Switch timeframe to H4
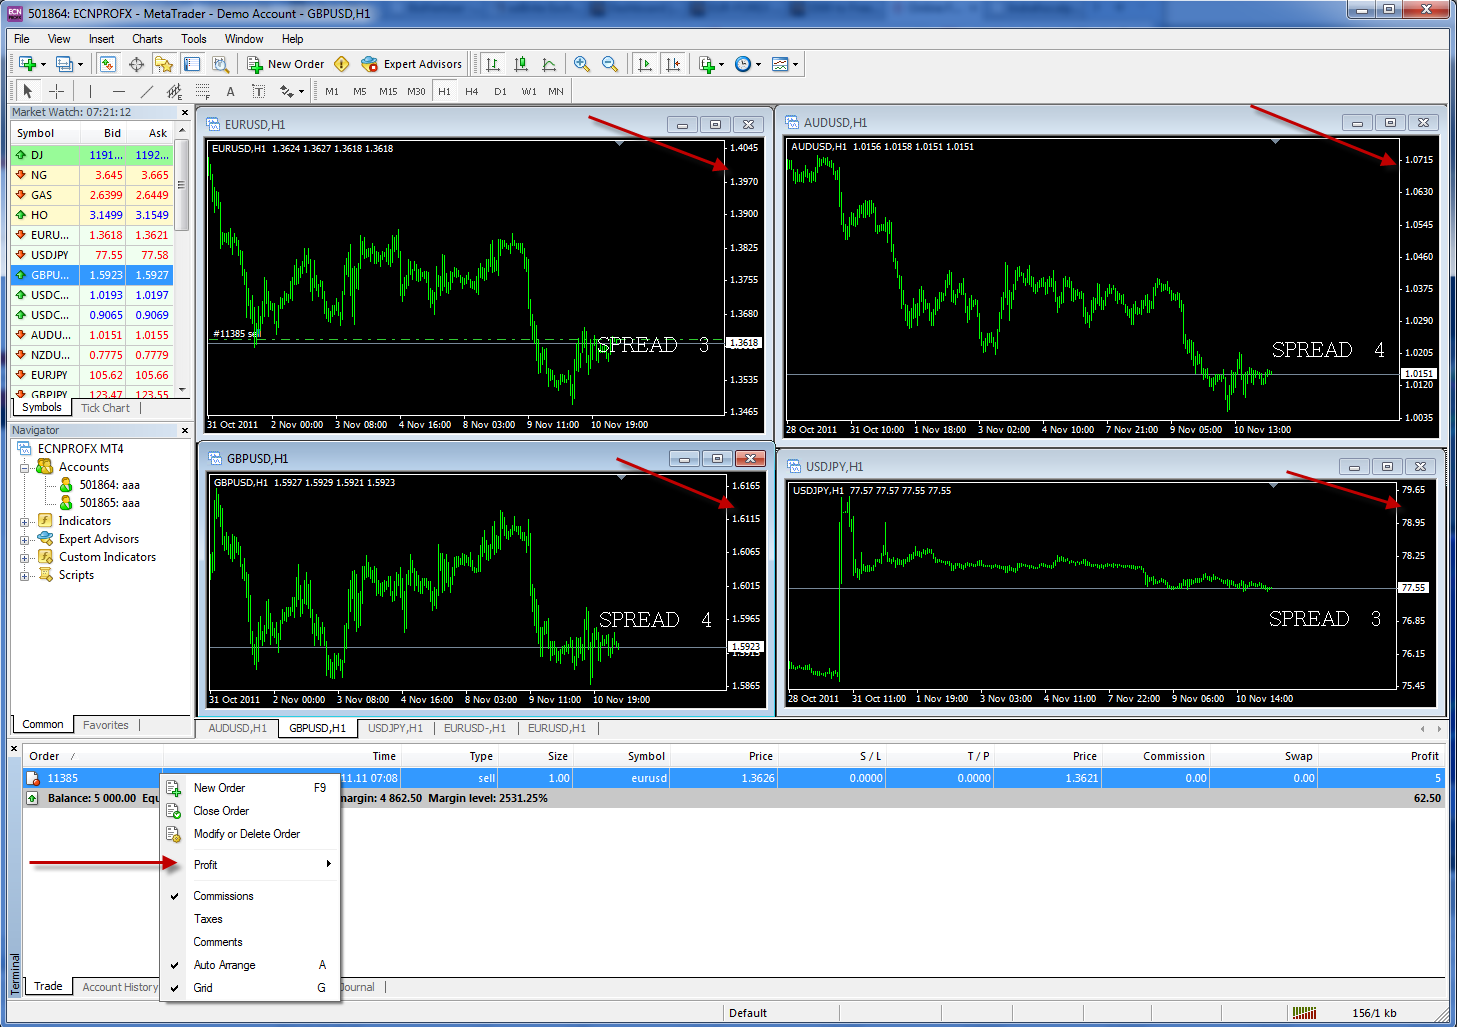 [x=472, y=91]
